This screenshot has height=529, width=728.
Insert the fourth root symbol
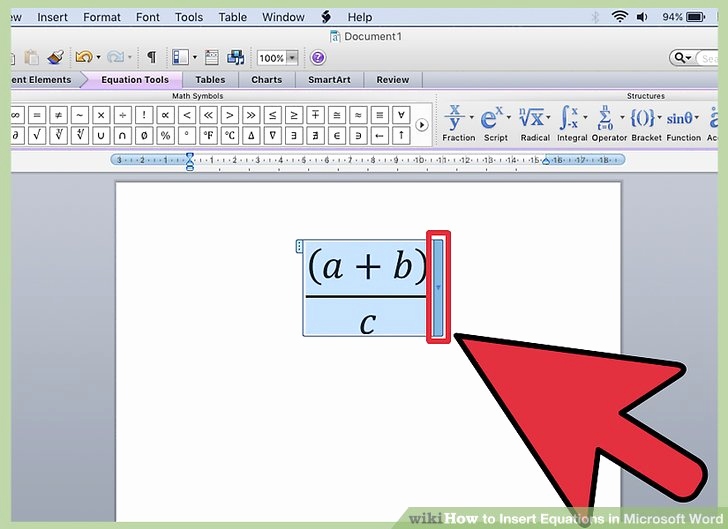coord(79,136)
